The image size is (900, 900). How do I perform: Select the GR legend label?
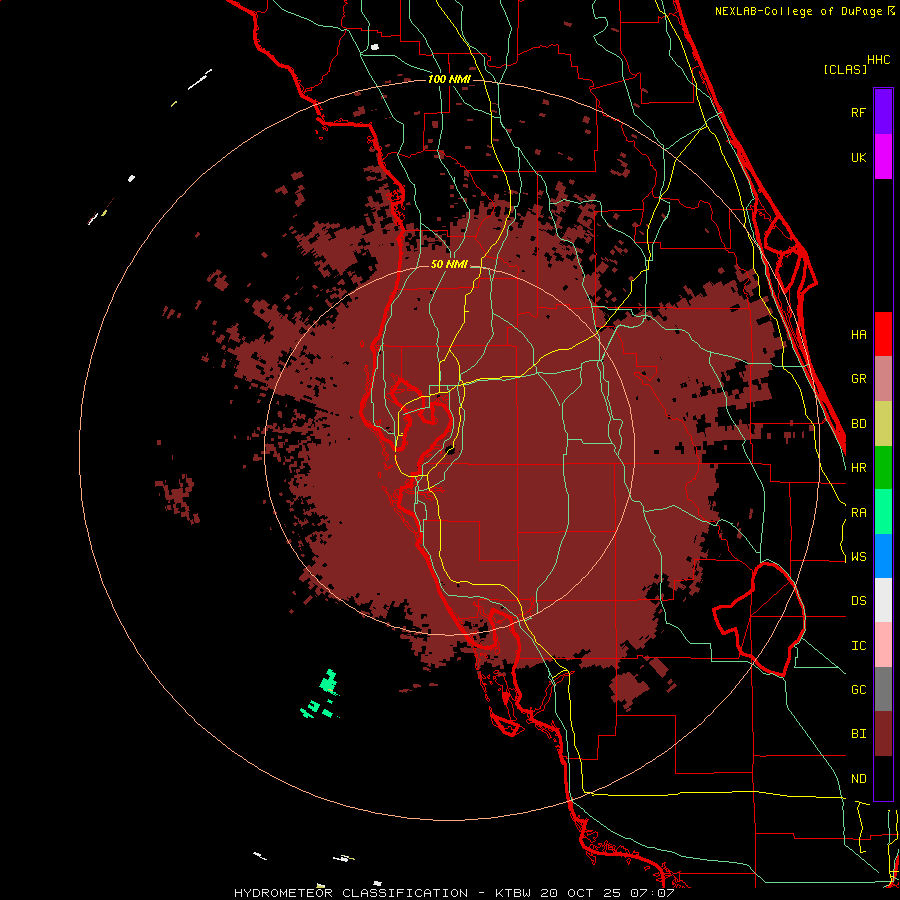click(x=858, y=379)
